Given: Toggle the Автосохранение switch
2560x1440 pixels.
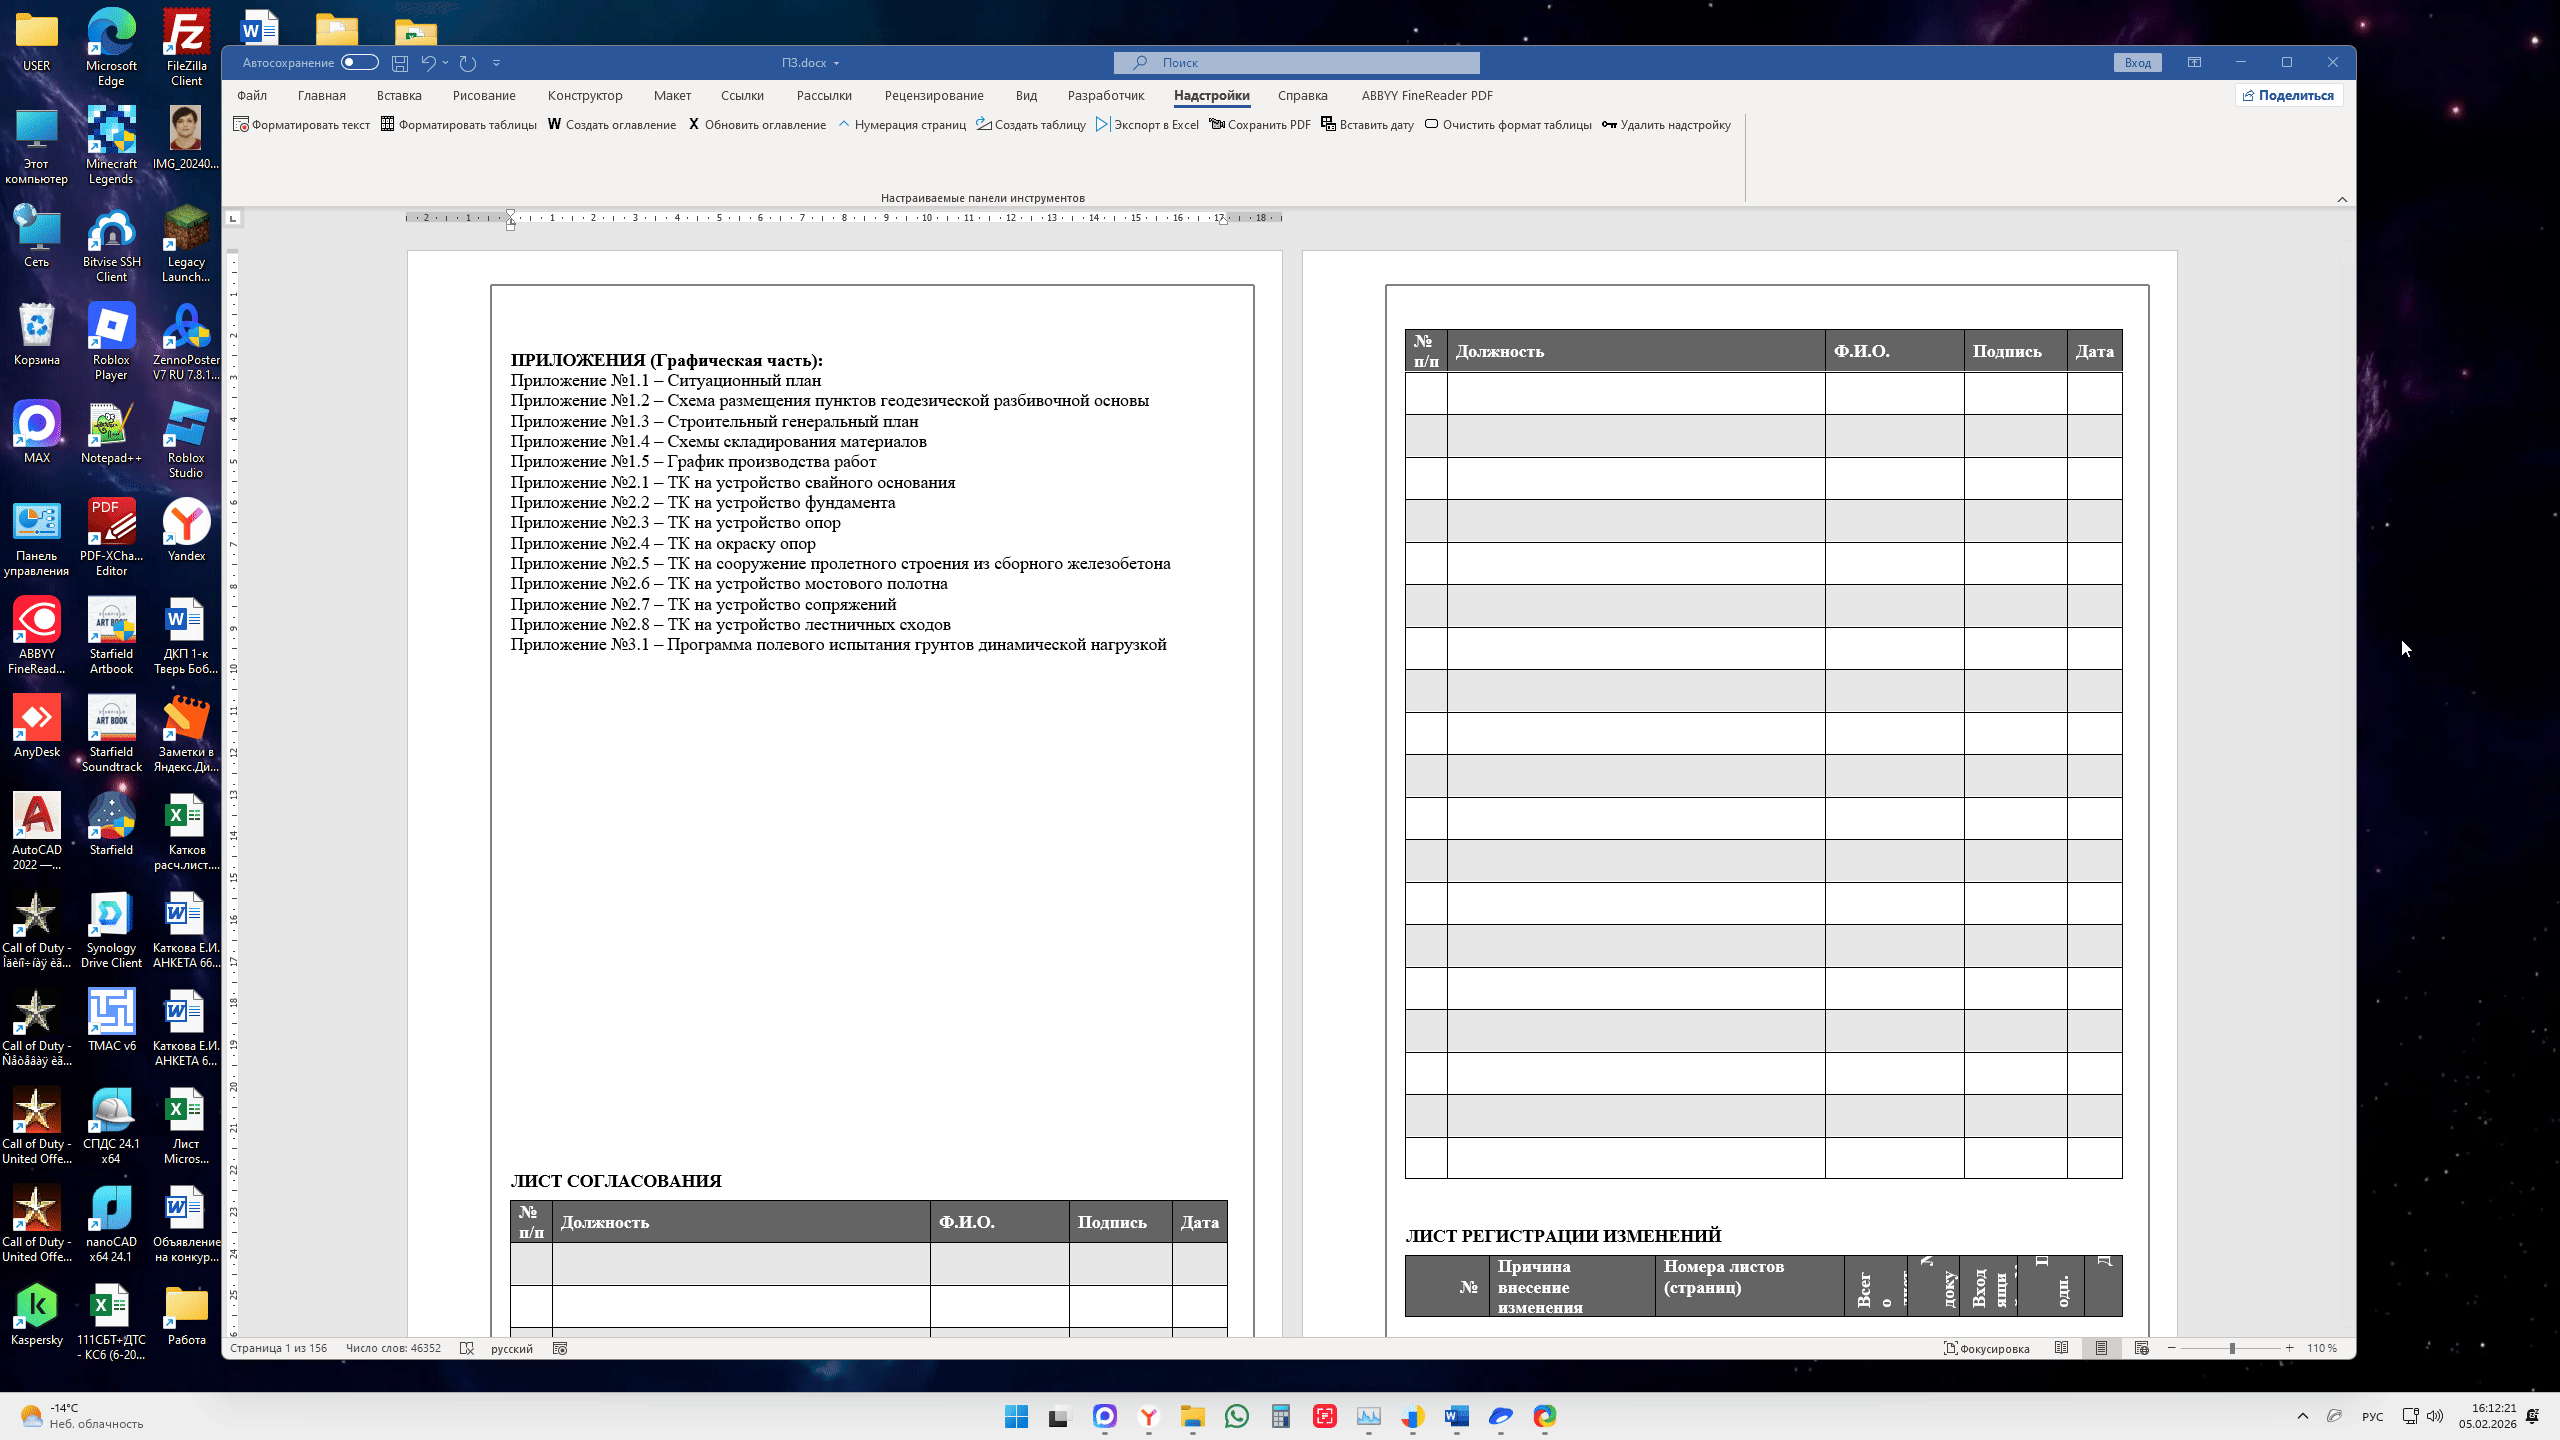Looking at the screenshot, I should [359, 63].
